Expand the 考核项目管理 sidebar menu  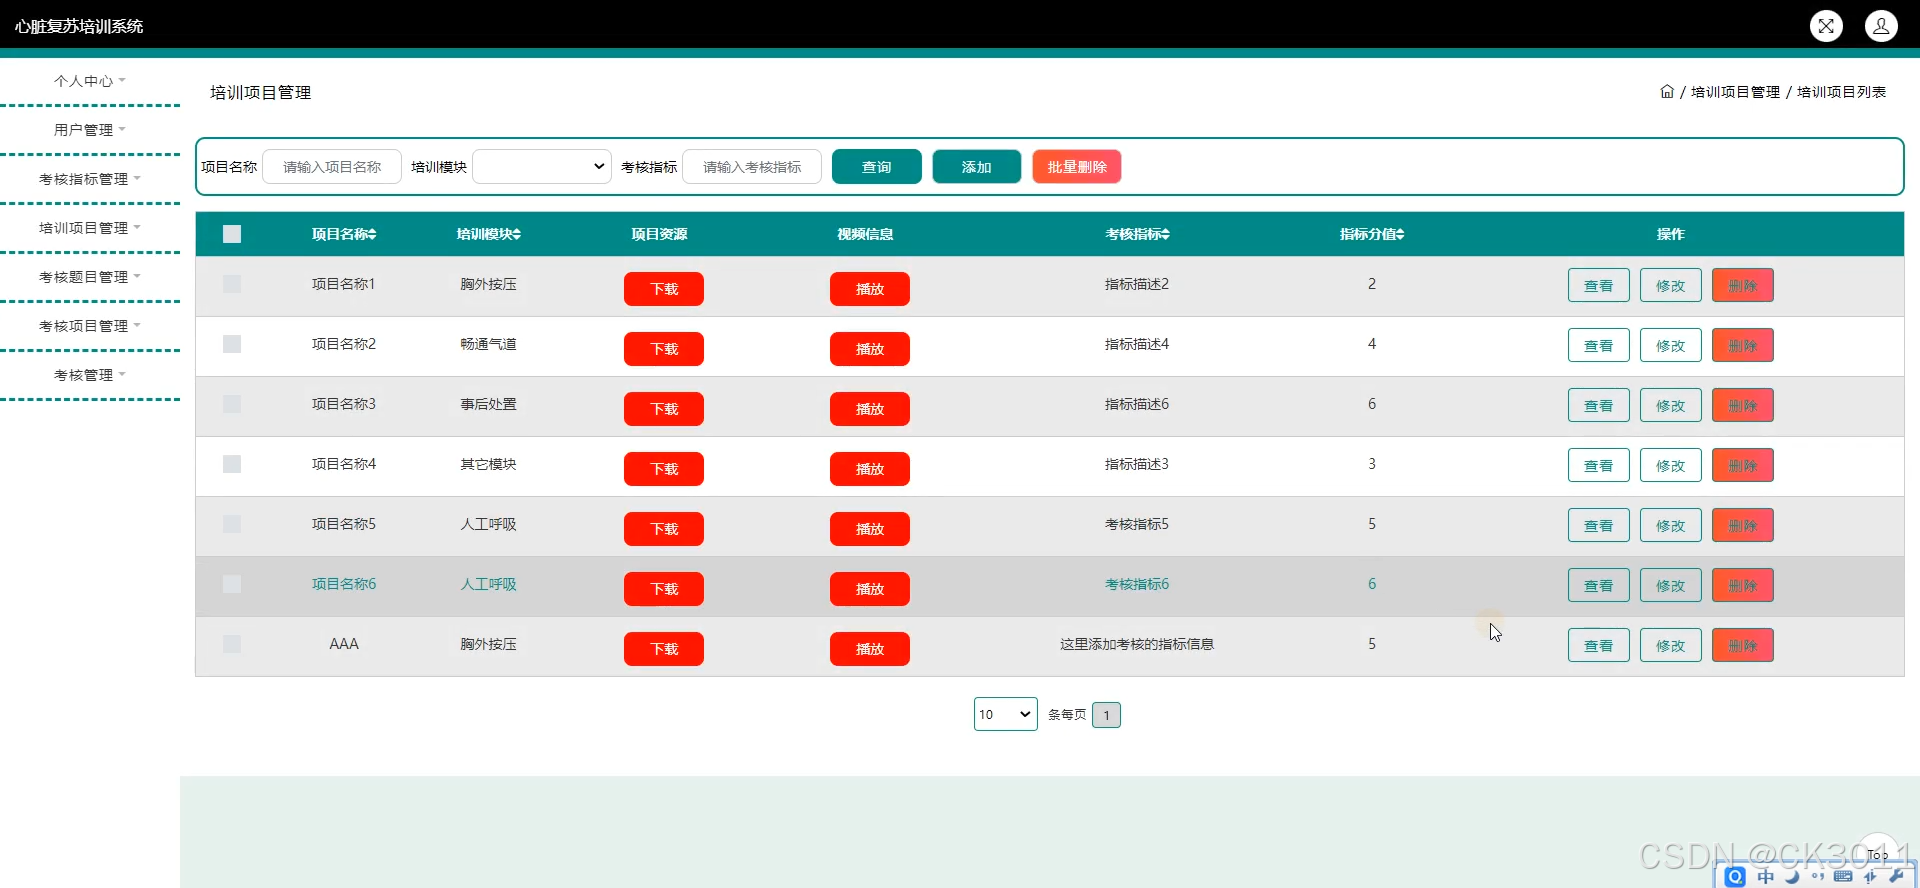click(x=90, y=326)
